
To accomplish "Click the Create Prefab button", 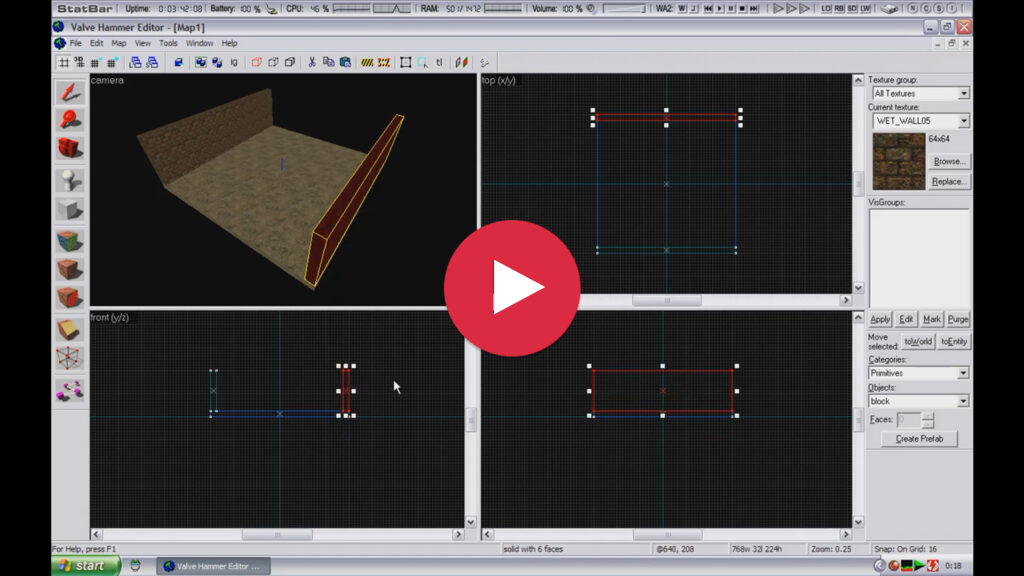I will tap(919, 439).
